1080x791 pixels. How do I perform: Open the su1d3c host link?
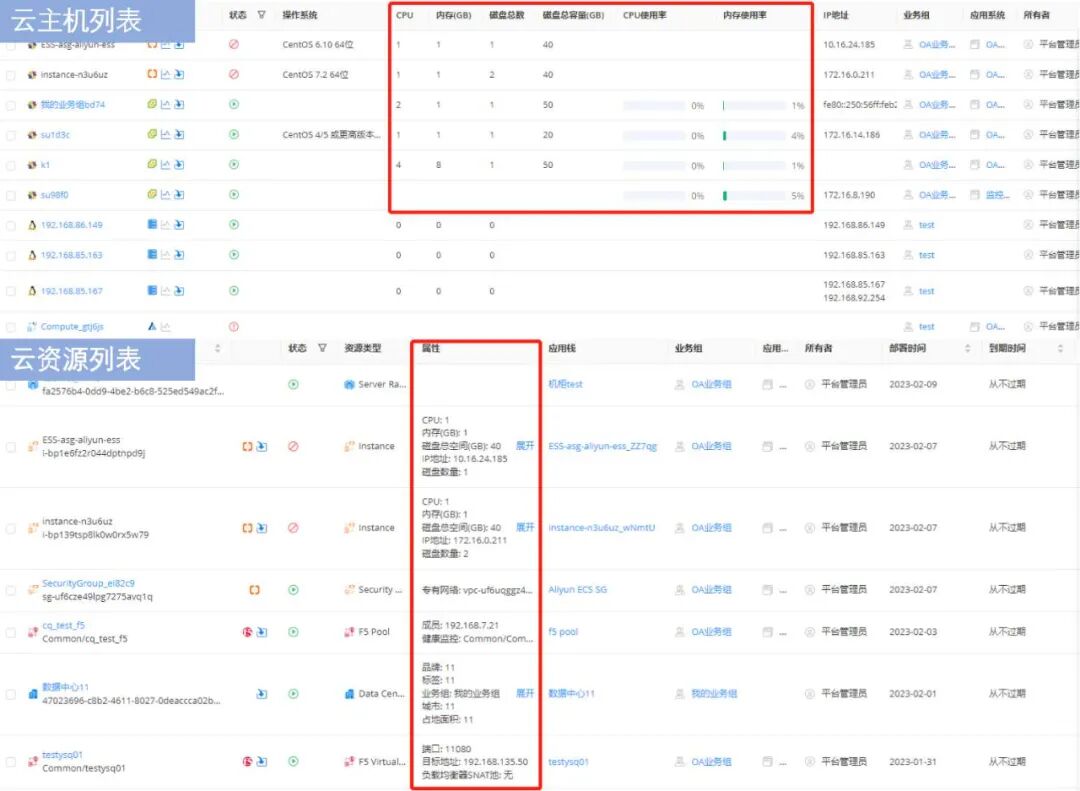[55, 134]
